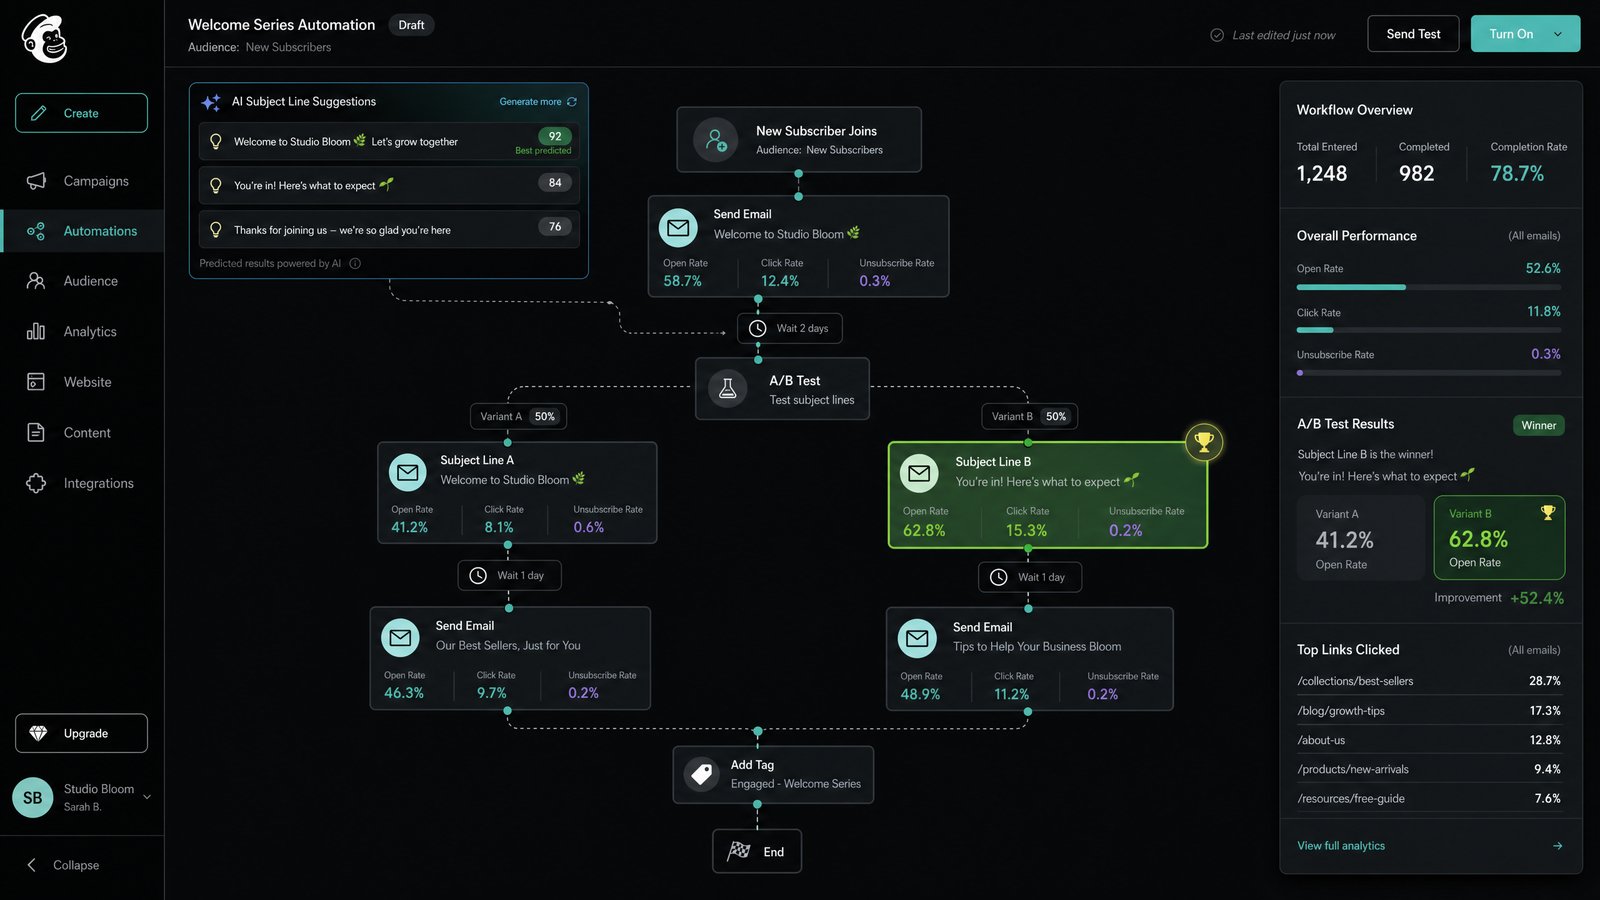This screenshot has height=900, width=1600.
Task: Click the Draft status badge
Action: tap(411, 25)
